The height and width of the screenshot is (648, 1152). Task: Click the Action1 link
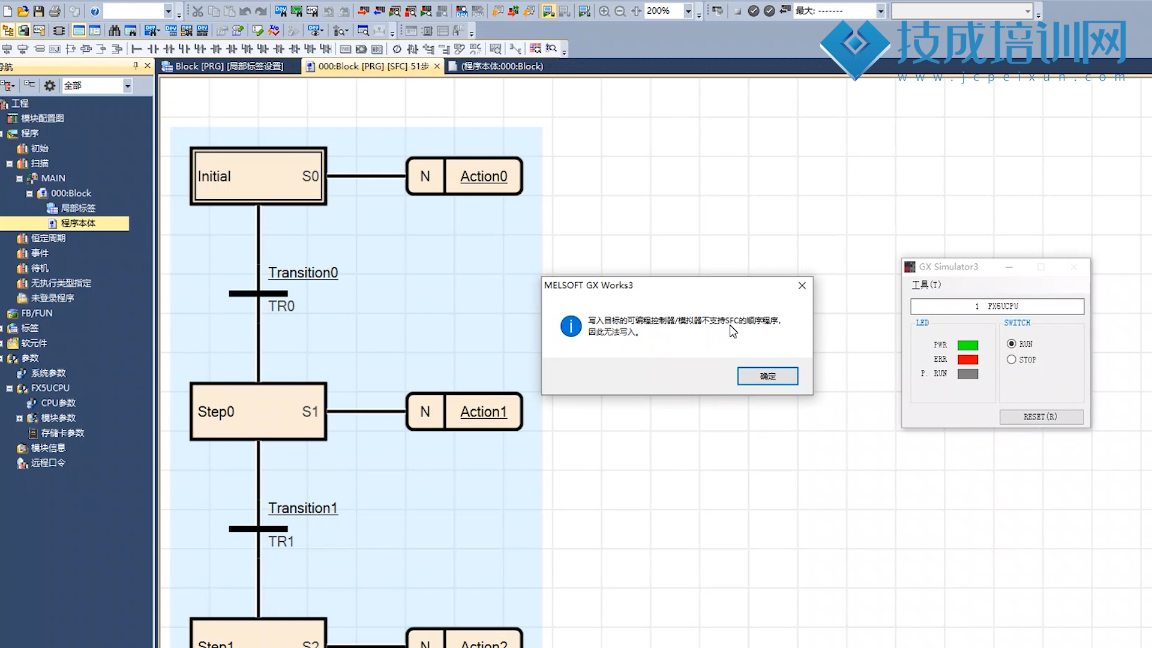483,411
